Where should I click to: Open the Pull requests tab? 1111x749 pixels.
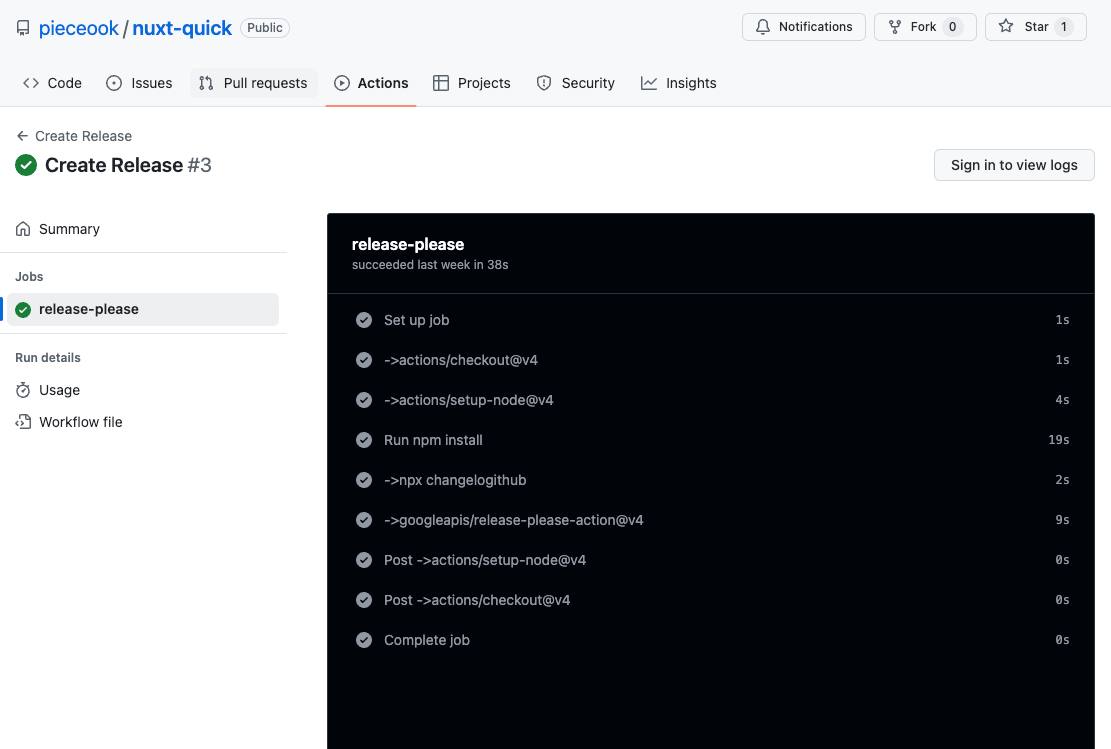[254, 83]
